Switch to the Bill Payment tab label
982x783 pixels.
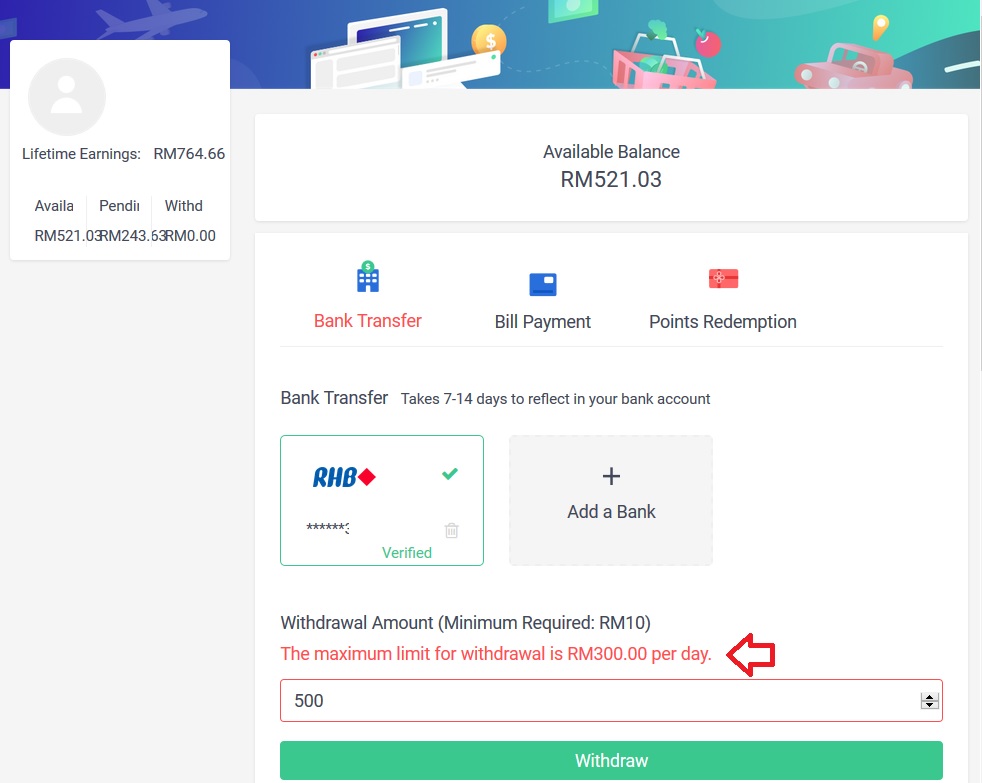[x=542, y=322]
